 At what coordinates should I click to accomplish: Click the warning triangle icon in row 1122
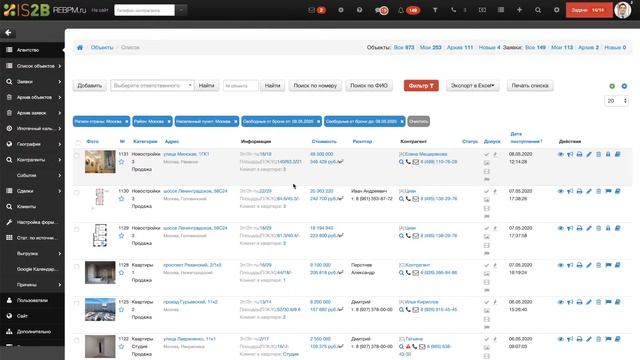click(x=408, y=347)
